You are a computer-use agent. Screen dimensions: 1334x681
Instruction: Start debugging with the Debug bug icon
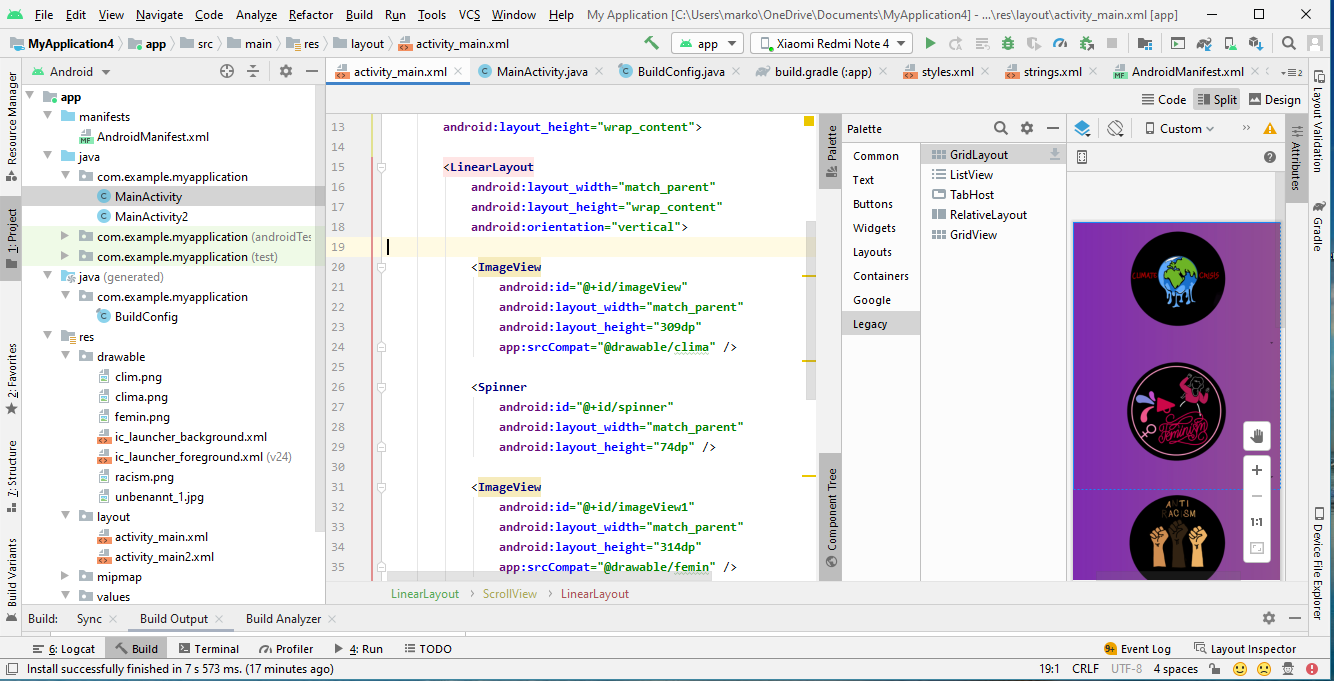[x=1008, y=44]
